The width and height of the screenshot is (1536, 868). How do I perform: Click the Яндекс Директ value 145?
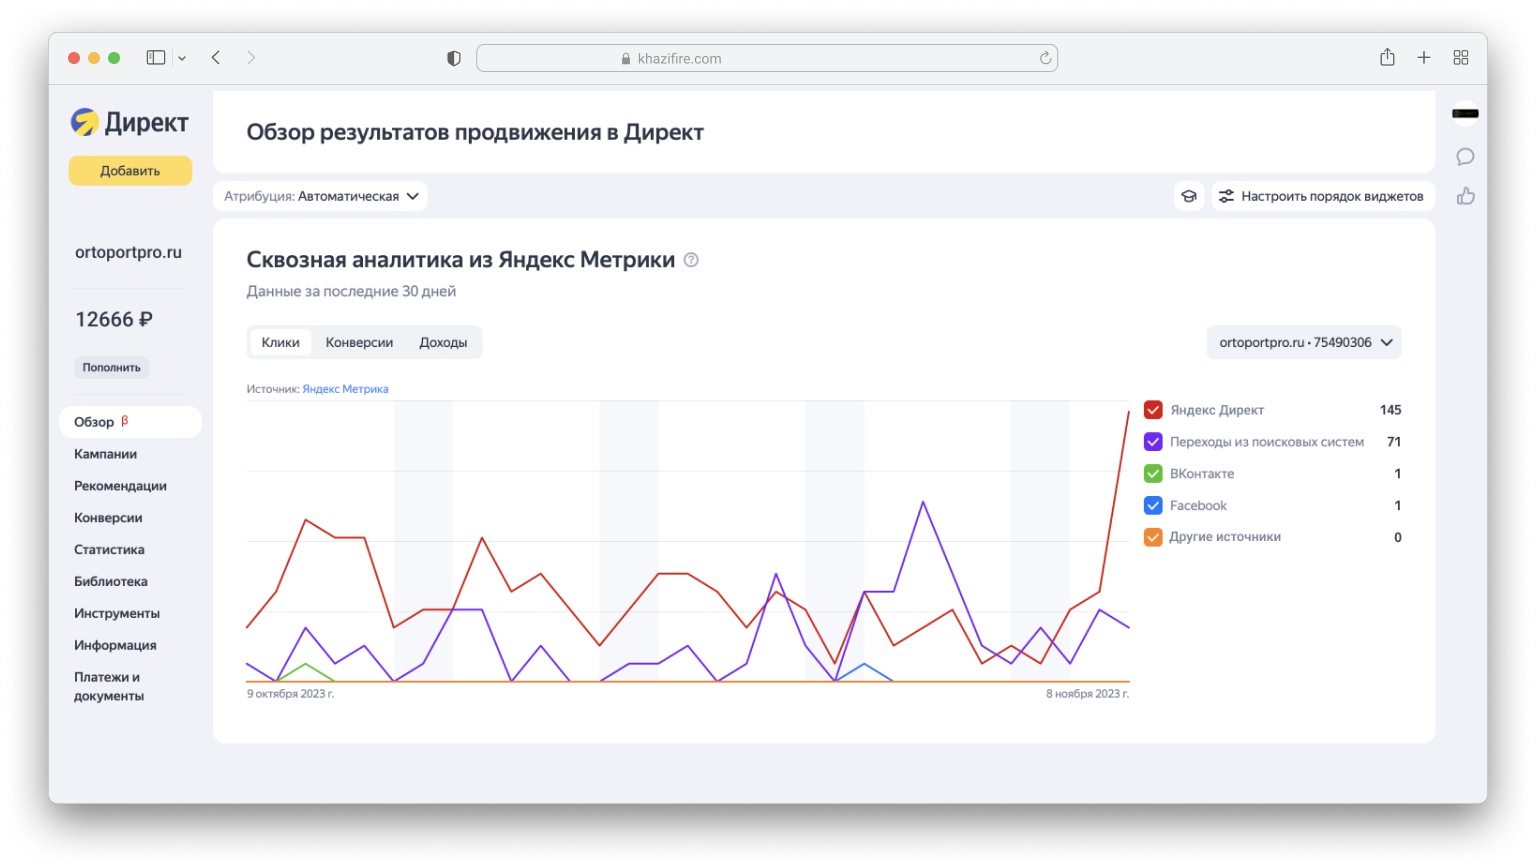[1390, 410]
